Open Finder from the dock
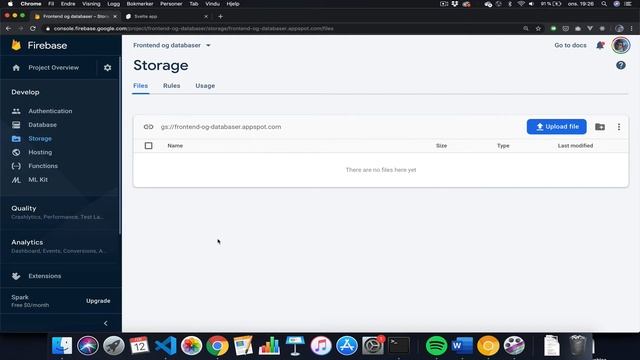 [62, 346]
